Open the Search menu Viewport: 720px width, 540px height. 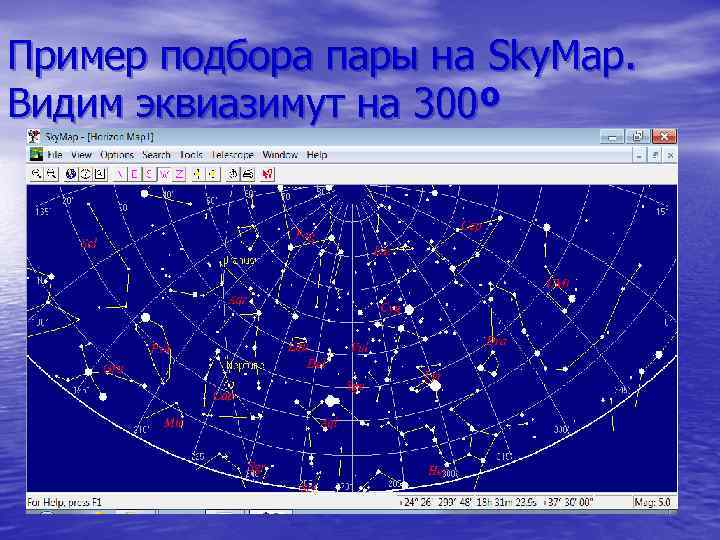(x=156, y=155)
